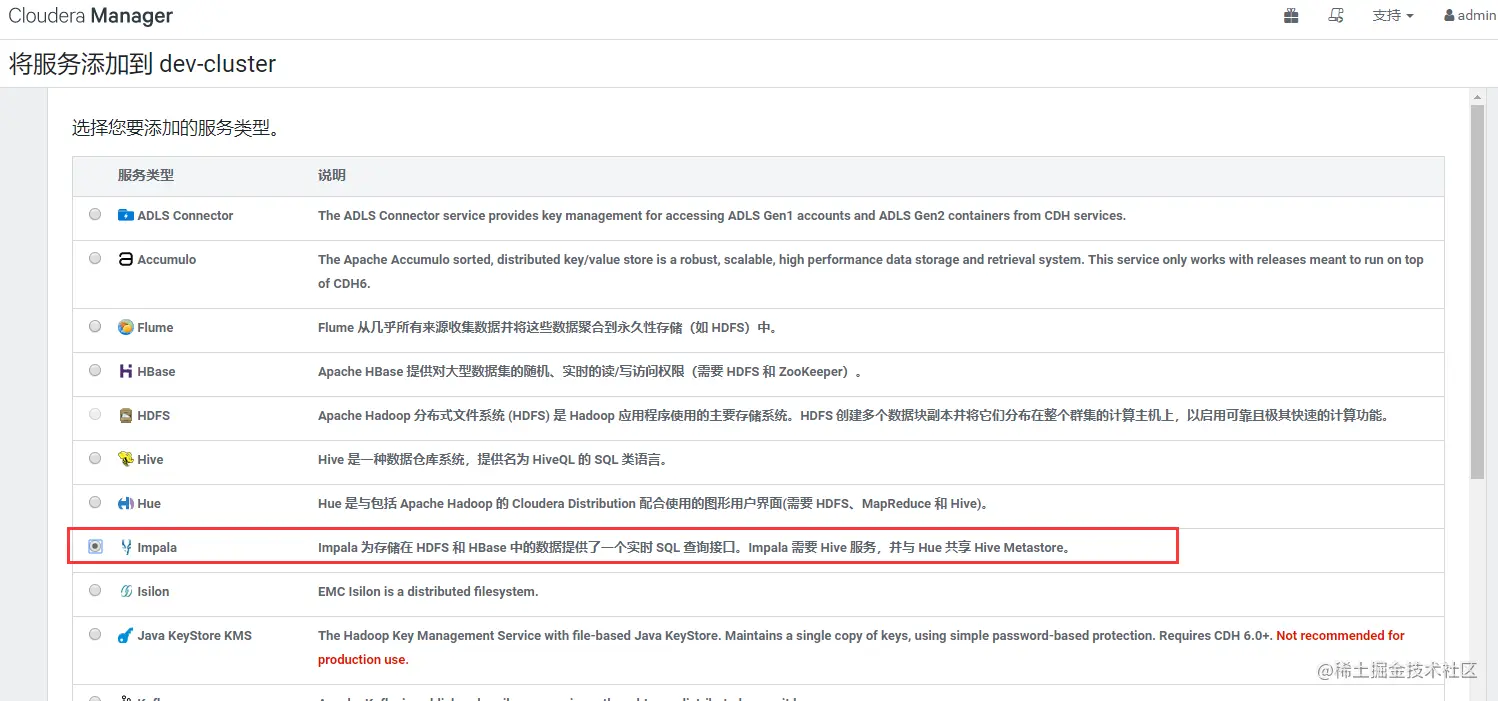Click the Hive bee icon

[126, 459]
